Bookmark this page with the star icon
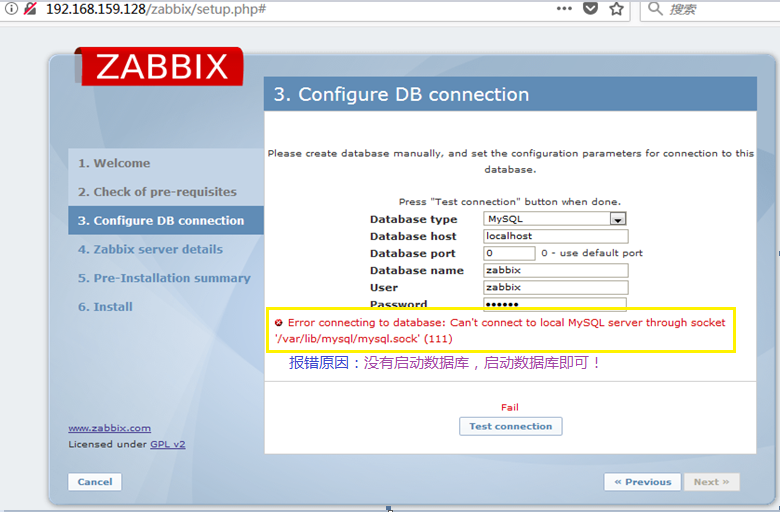This screenshot has width=780, height=512. [x=616, y=9]
